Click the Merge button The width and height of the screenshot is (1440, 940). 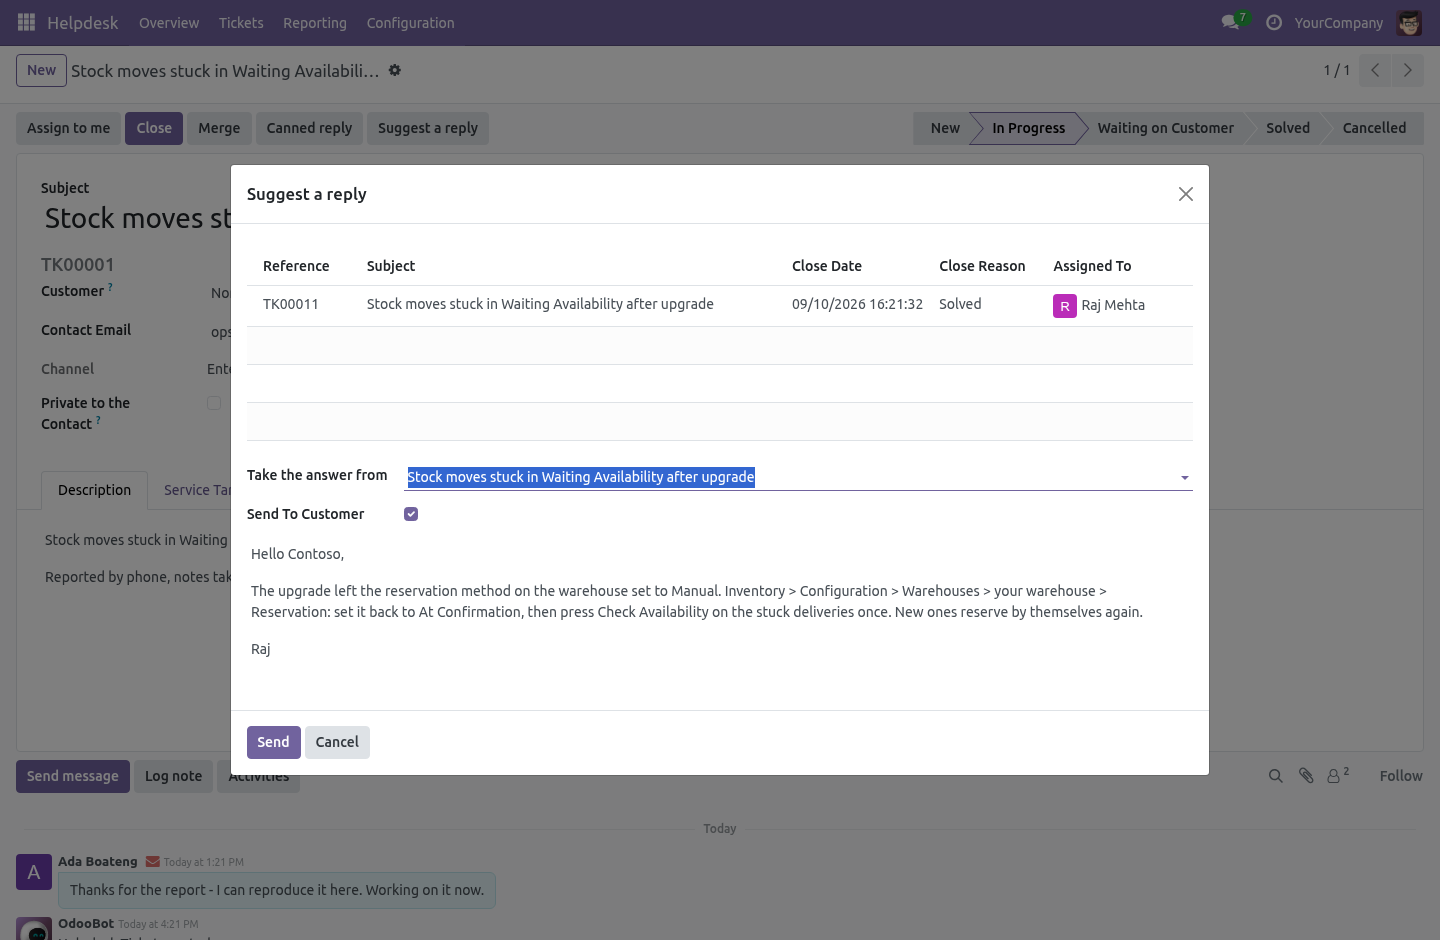219,128
